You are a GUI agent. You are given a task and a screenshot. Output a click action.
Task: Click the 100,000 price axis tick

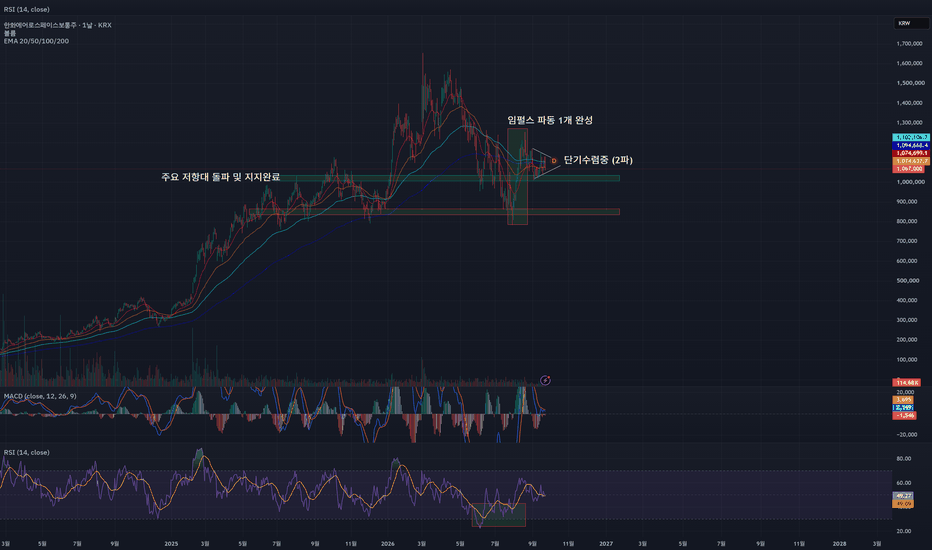click(x=909, y=359)
